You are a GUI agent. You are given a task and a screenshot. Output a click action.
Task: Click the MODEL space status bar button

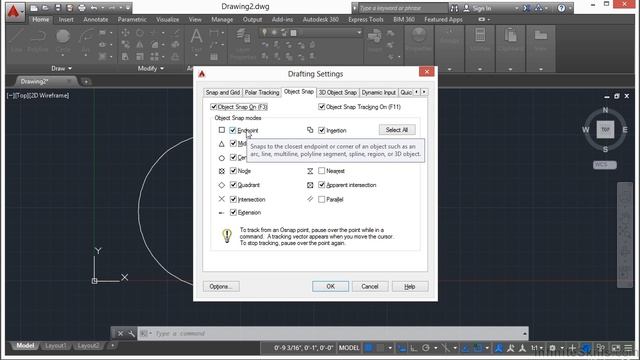point(349,348)
